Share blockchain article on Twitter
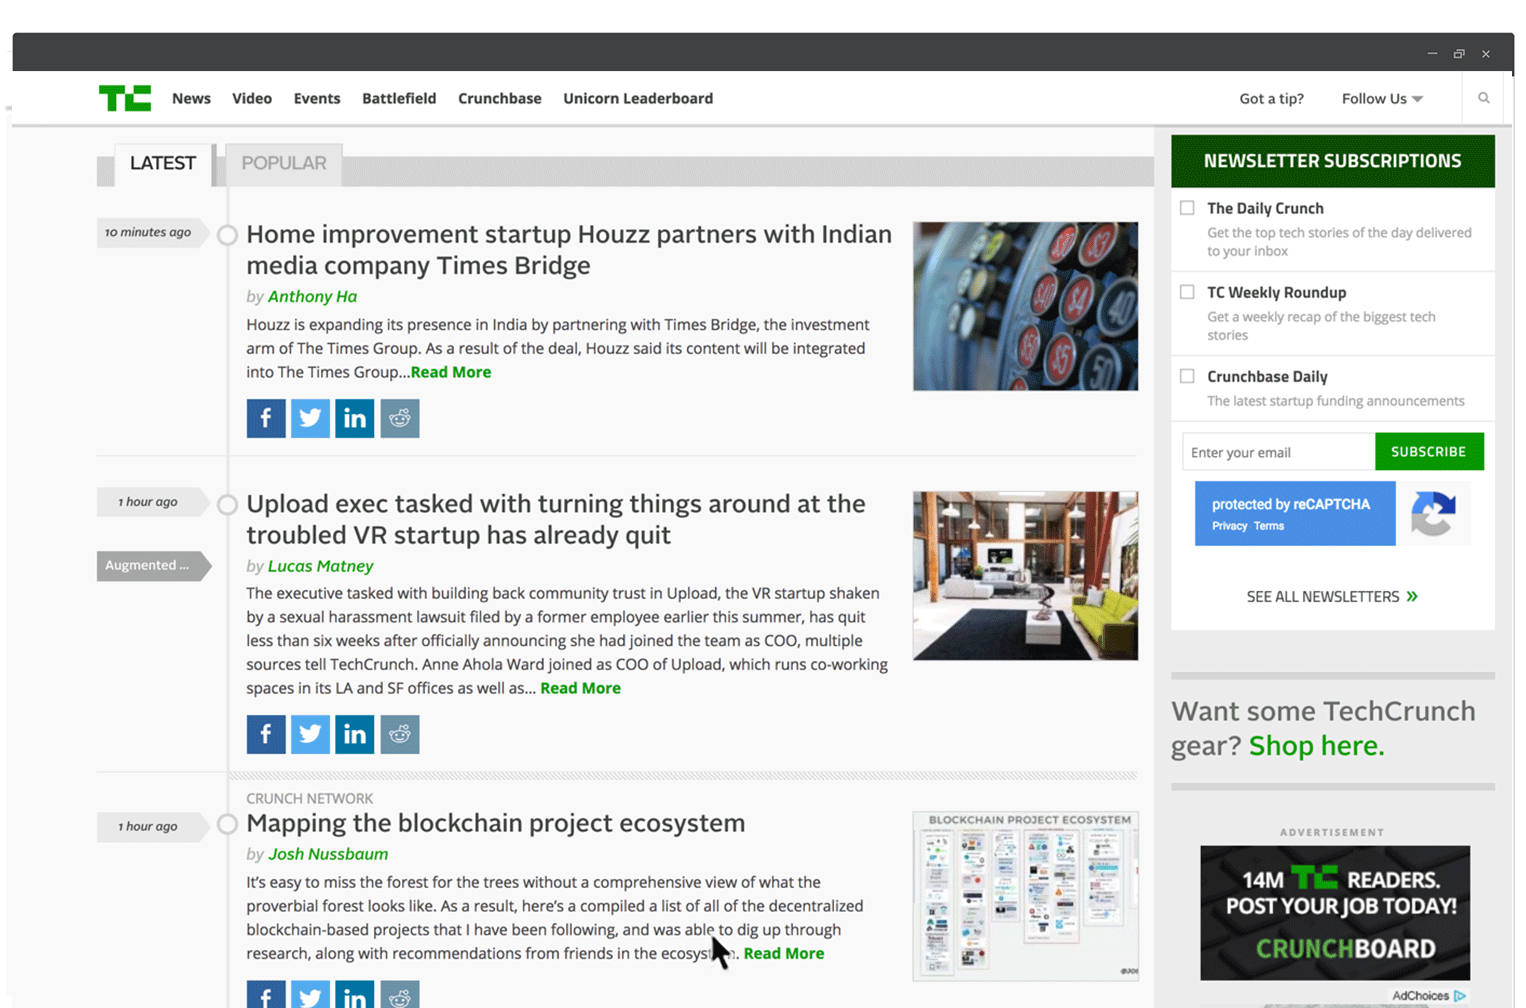Screen dimensions: 1526x1008 (310, 994)
